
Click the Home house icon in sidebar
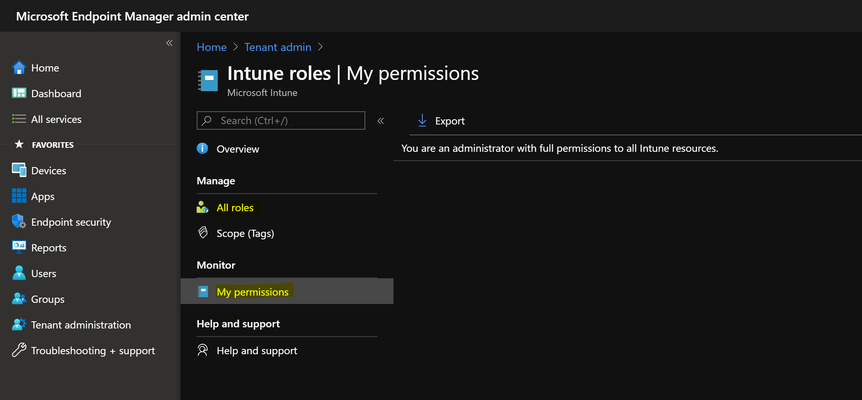tap(19, 68)
